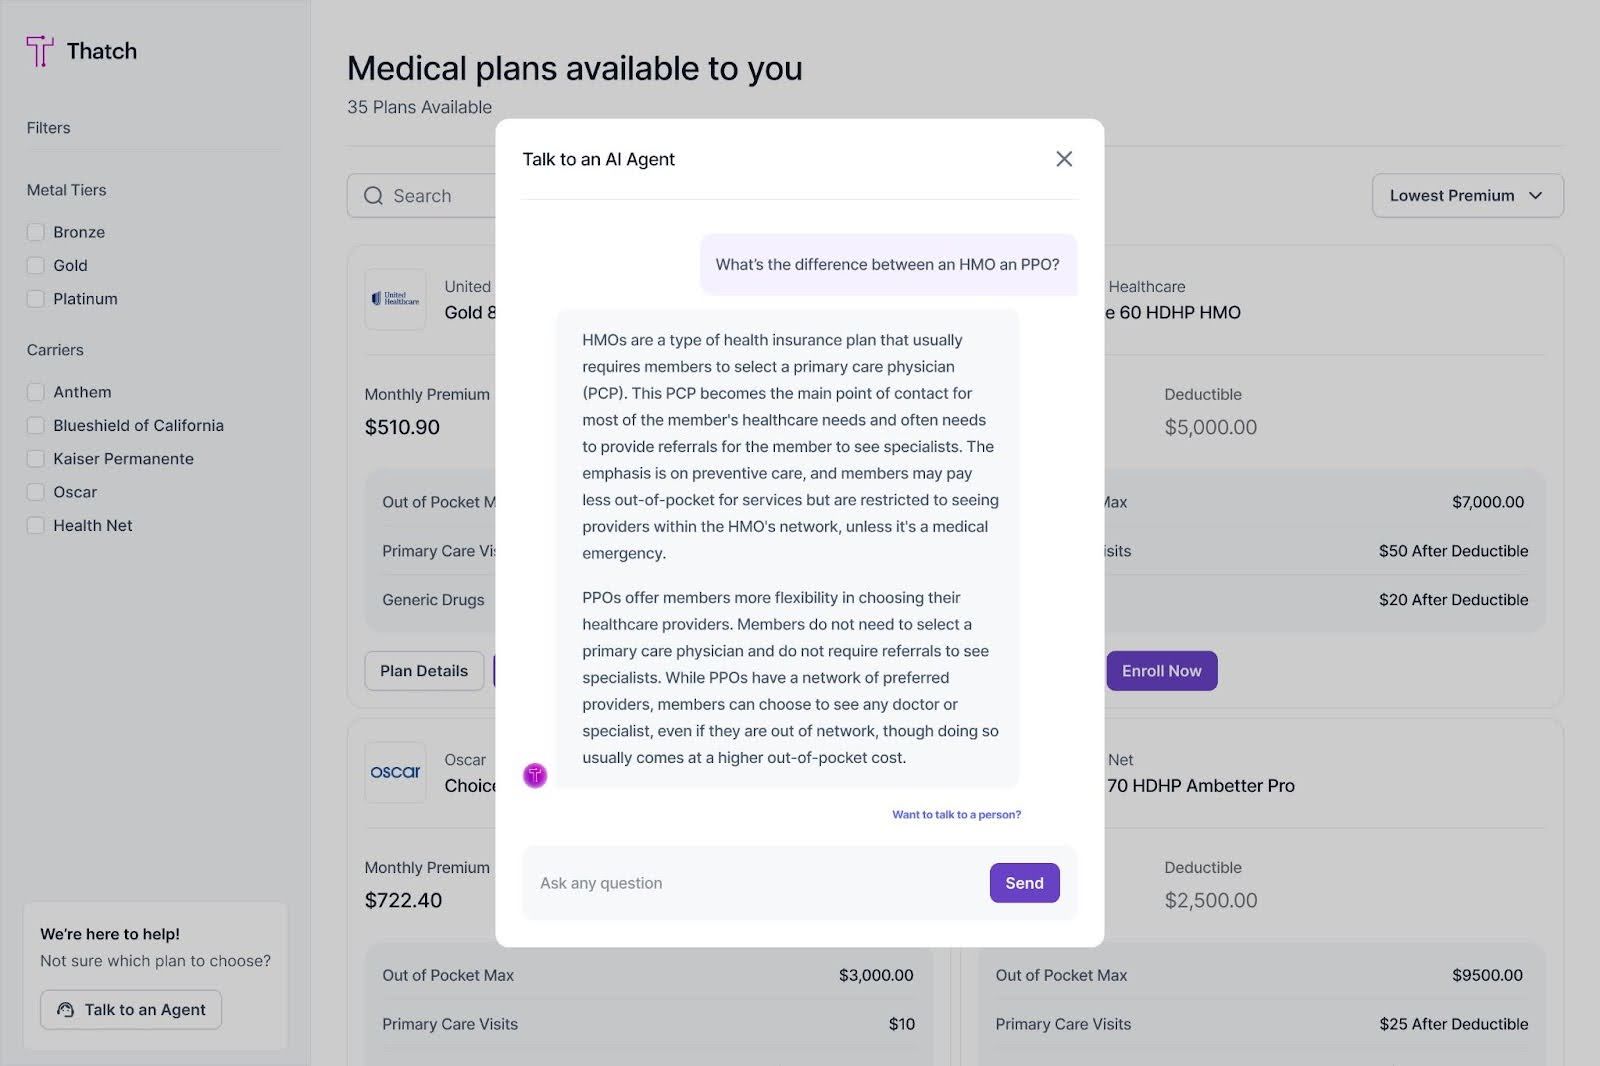Click the United Healthcare carrier logo
This screenshot has width=1600, height=1066.
coord(395,299)
